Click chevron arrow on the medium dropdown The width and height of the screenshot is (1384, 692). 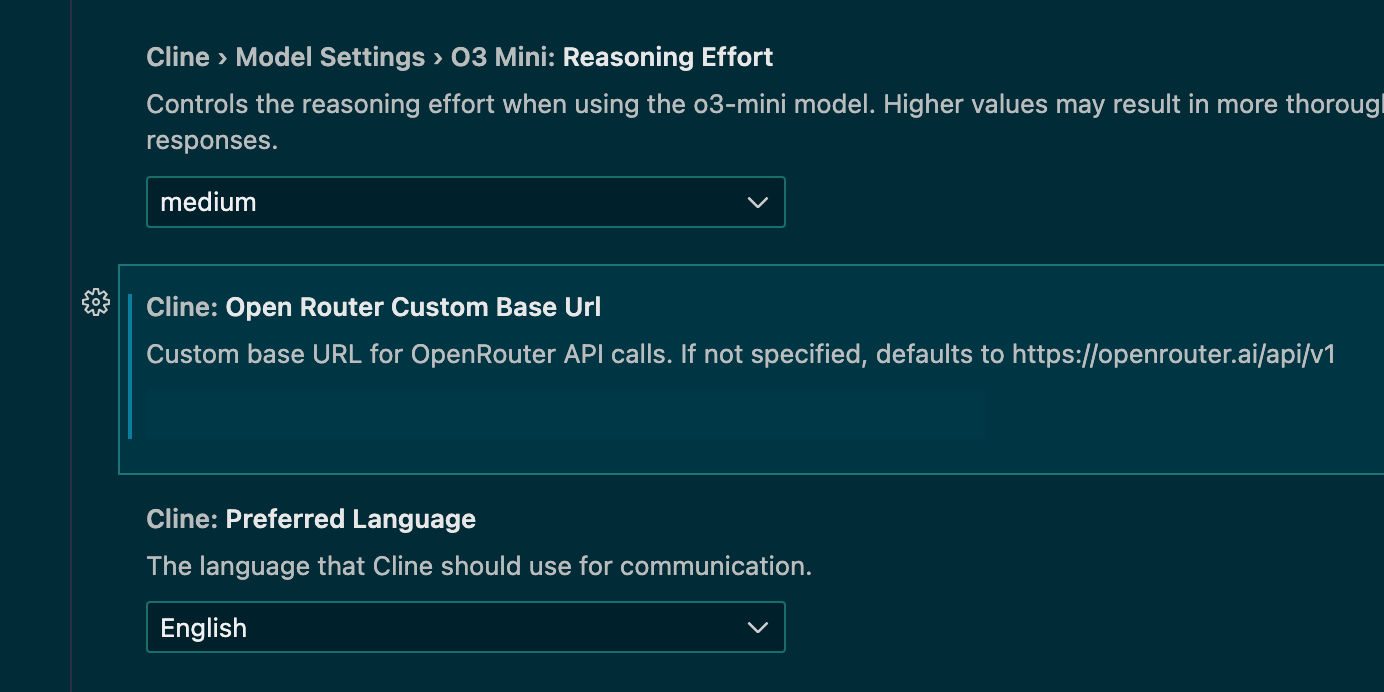pos(757,203)
